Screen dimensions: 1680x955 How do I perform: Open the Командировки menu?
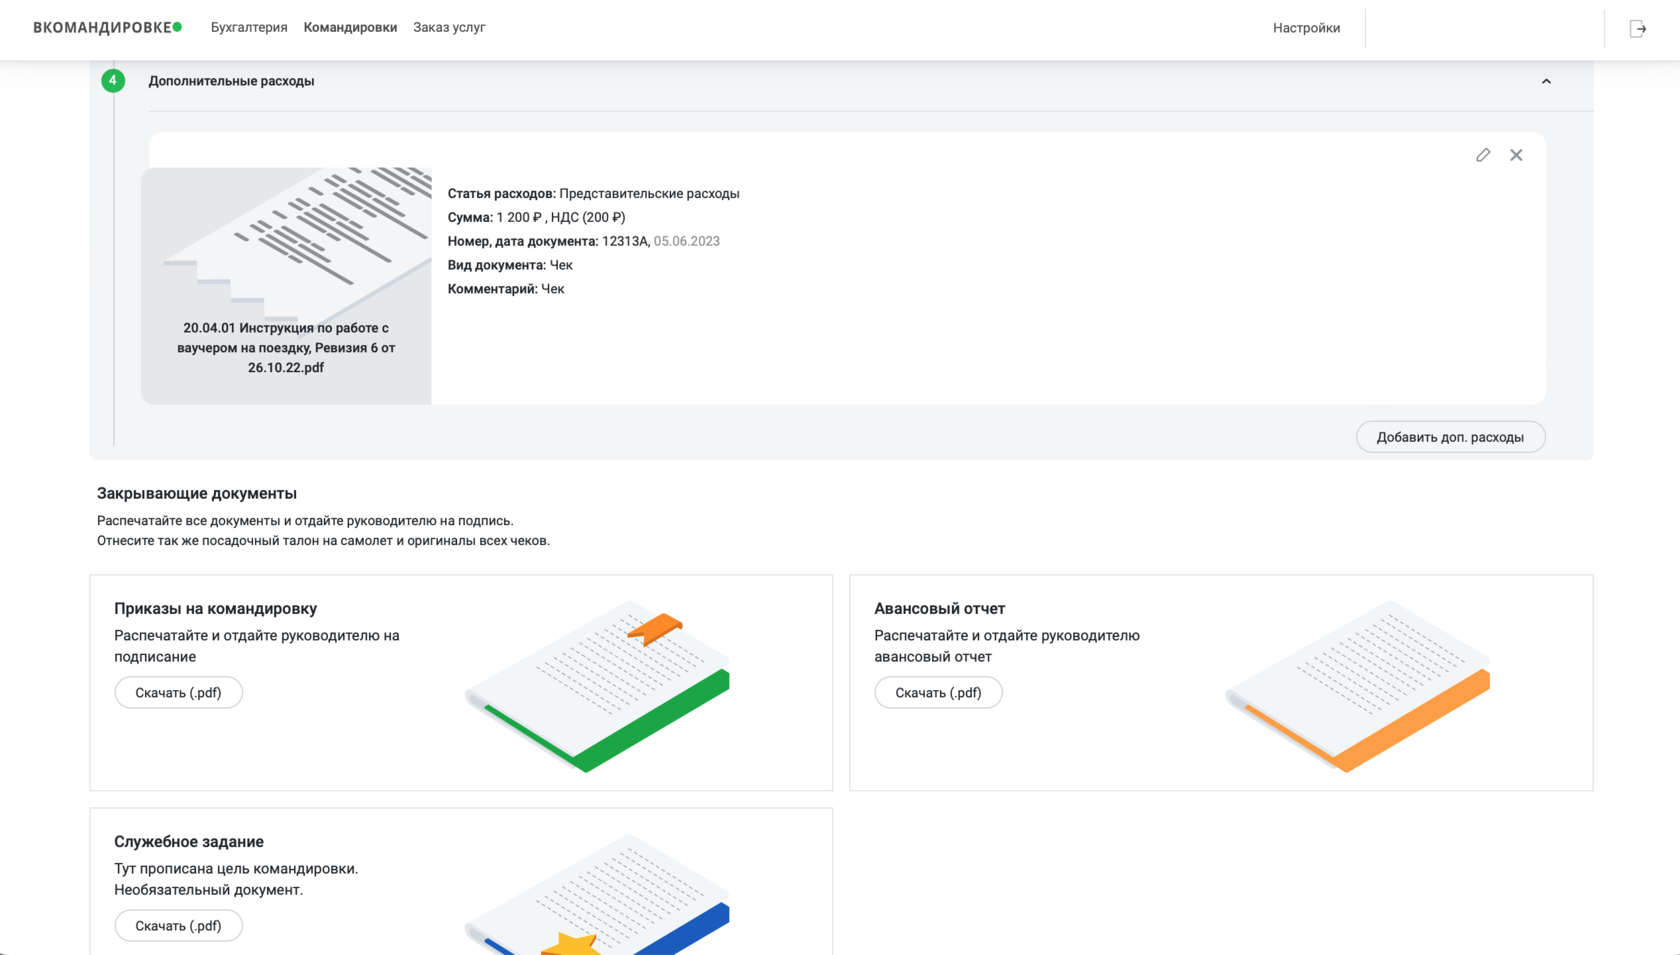[x=350, y=27]
